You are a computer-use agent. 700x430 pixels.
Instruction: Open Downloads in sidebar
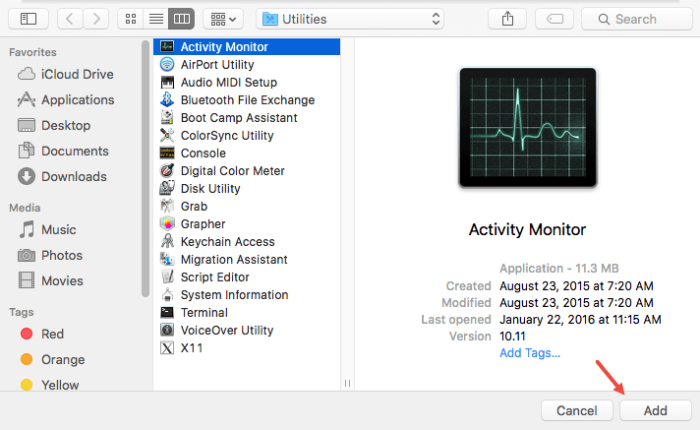coord(62,176)
